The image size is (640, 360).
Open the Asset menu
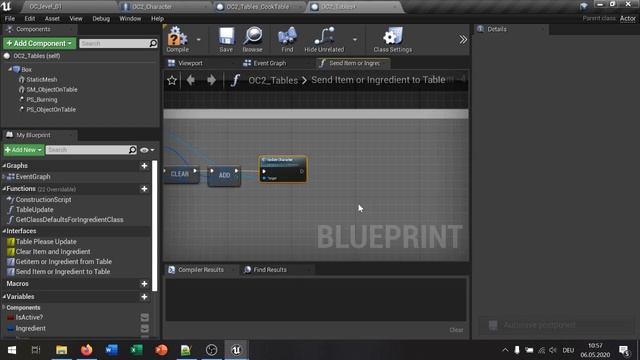[x=52, y=19]
